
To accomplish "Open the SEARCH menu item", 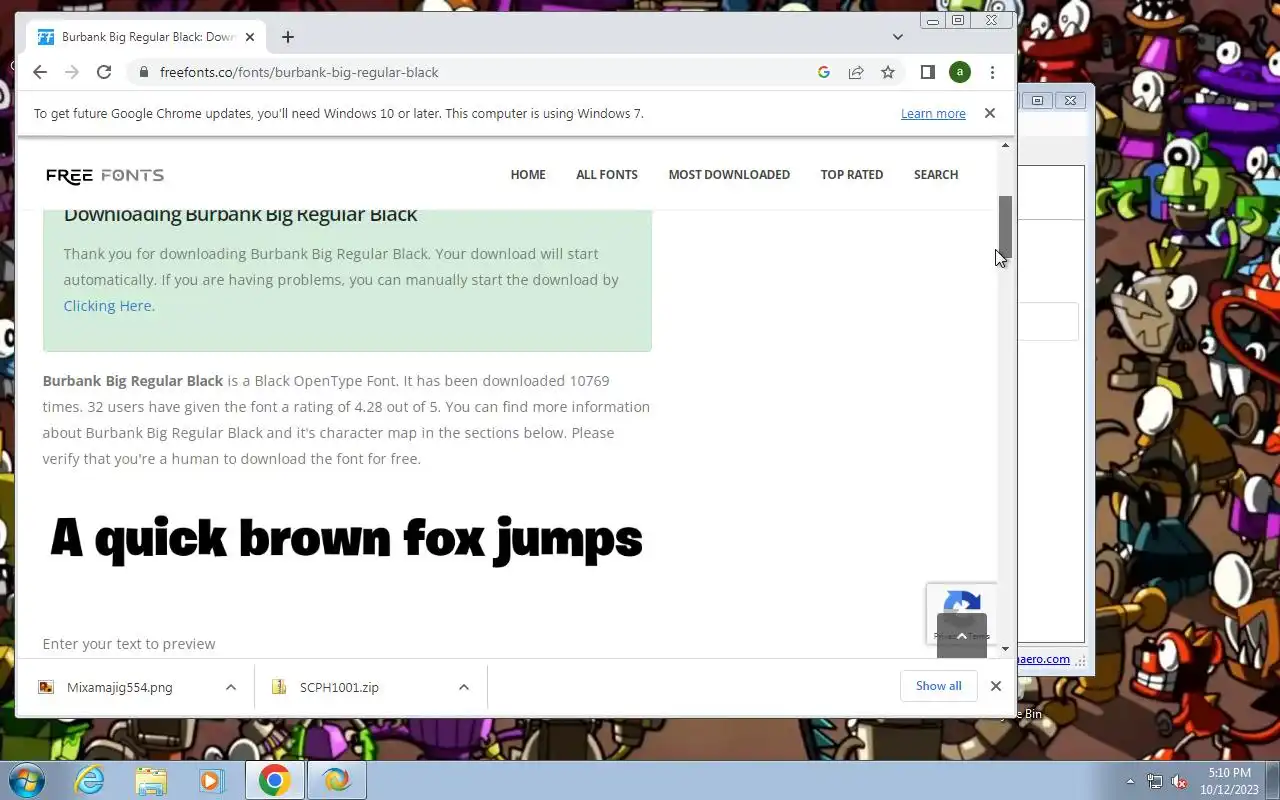I will [936, 174].
